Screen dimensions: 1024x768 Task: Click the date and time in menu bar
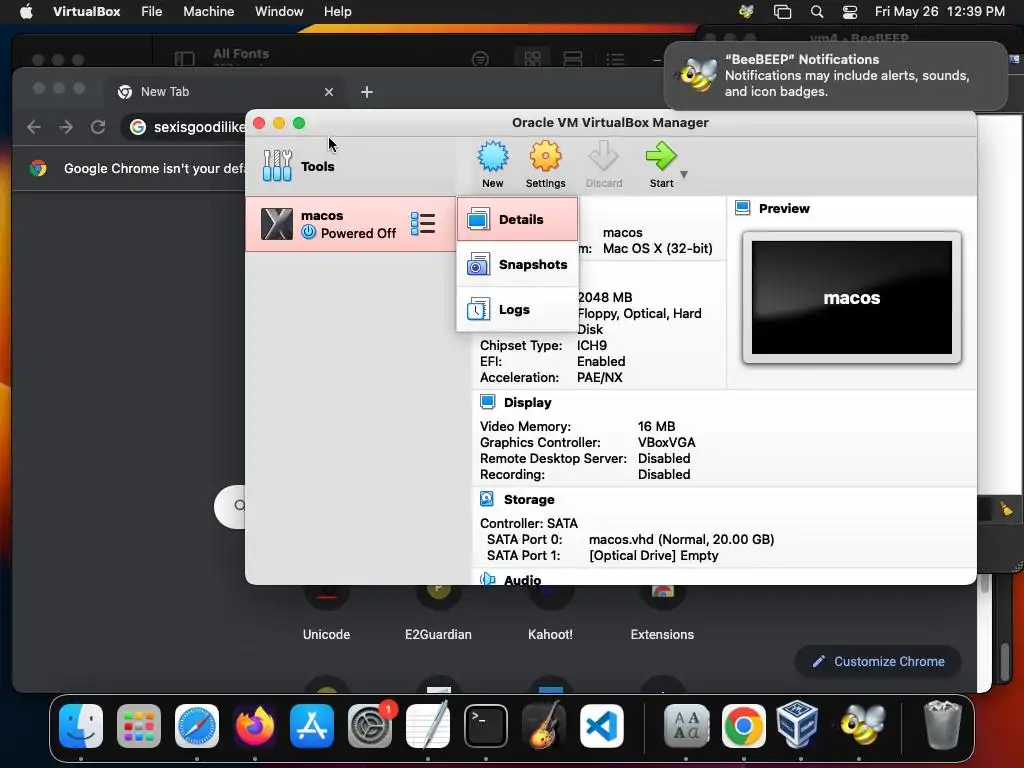(940, 12)
